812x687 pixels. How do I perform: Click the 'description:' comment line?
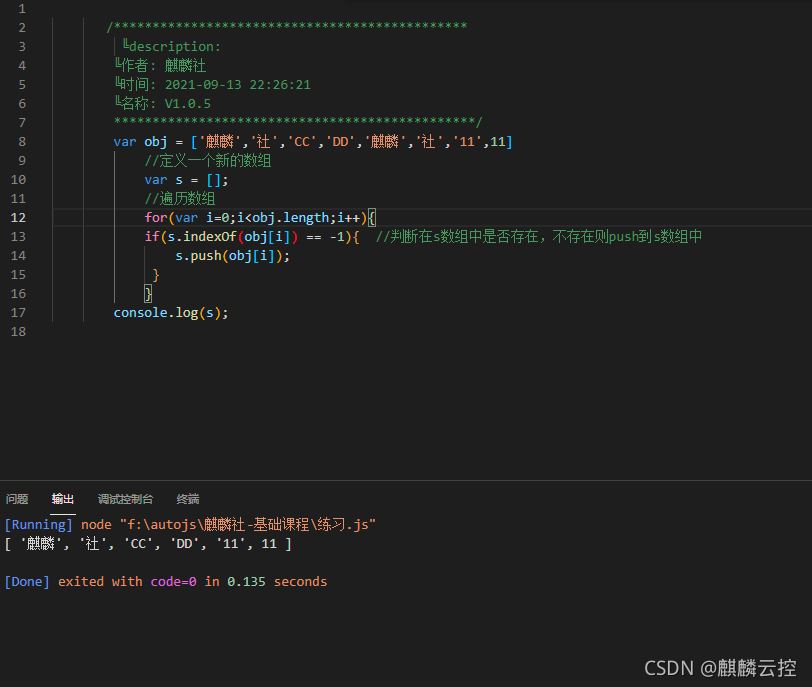click(x=171, y=47)
